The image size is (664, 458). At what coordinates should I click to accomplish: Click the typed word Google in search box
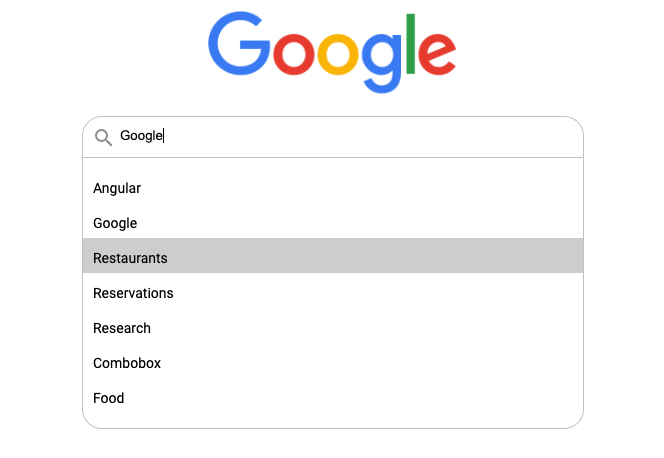click(141, 136)
